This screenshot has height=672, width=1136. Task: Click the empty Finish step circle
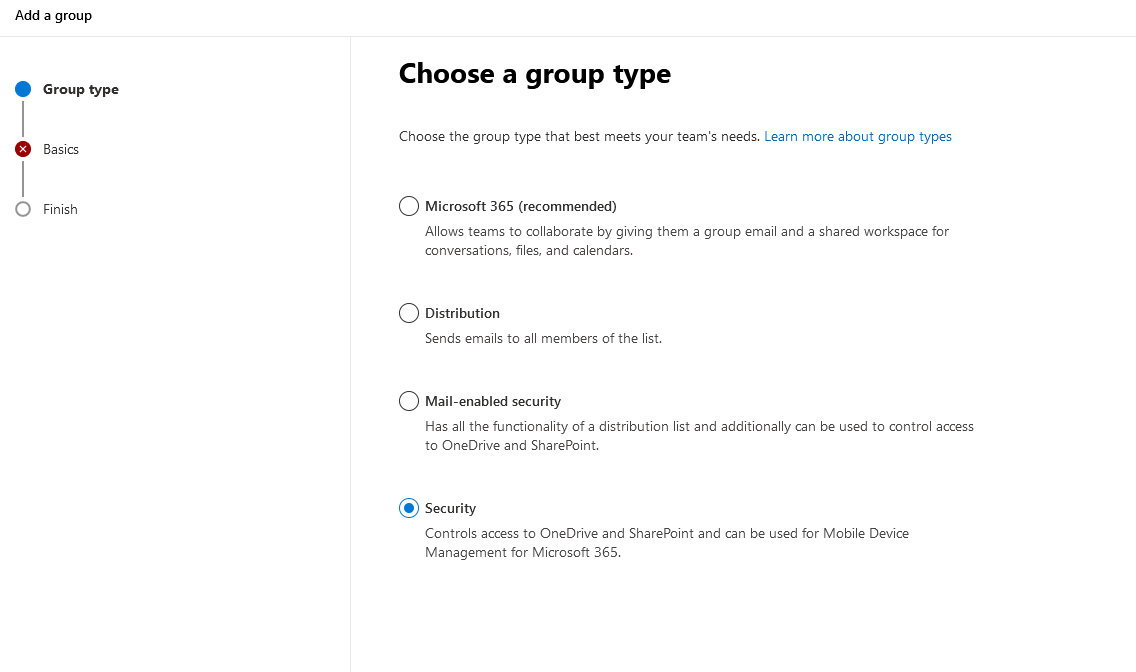point(23,209)
